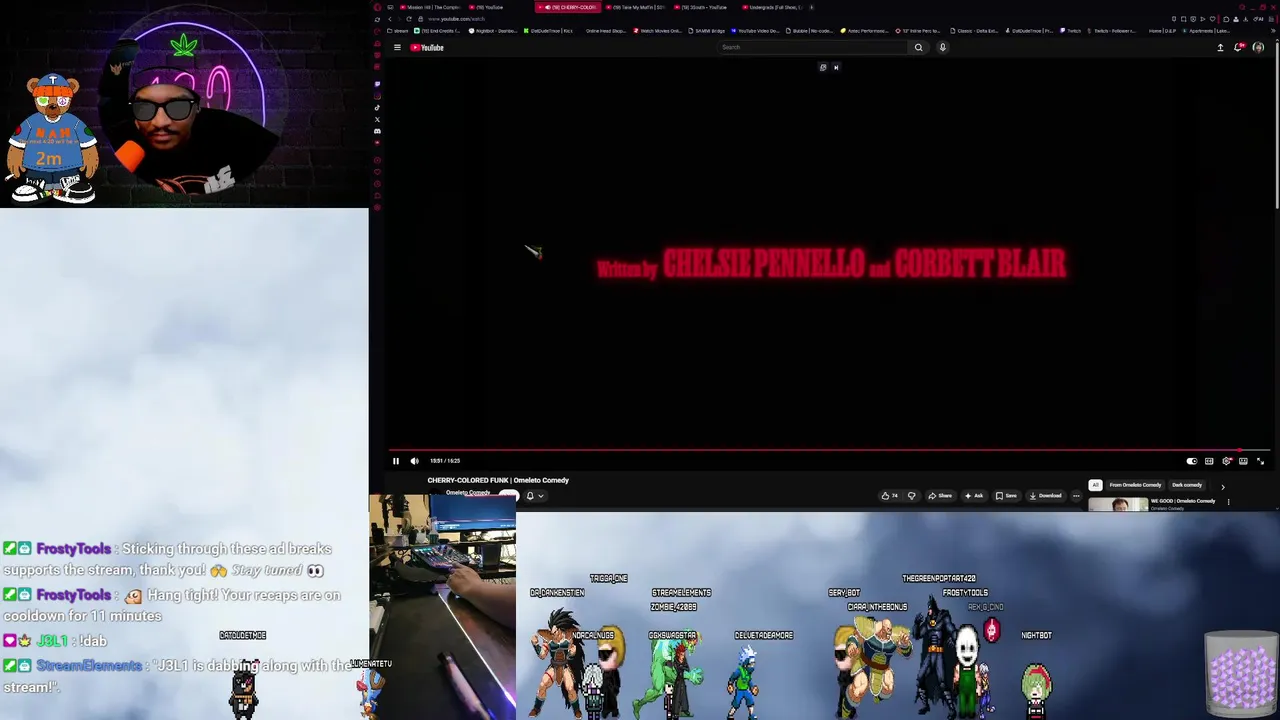Open Instagram in the browser sidebar
Screen dimensions: 1280x720
(x=377, y=96)
